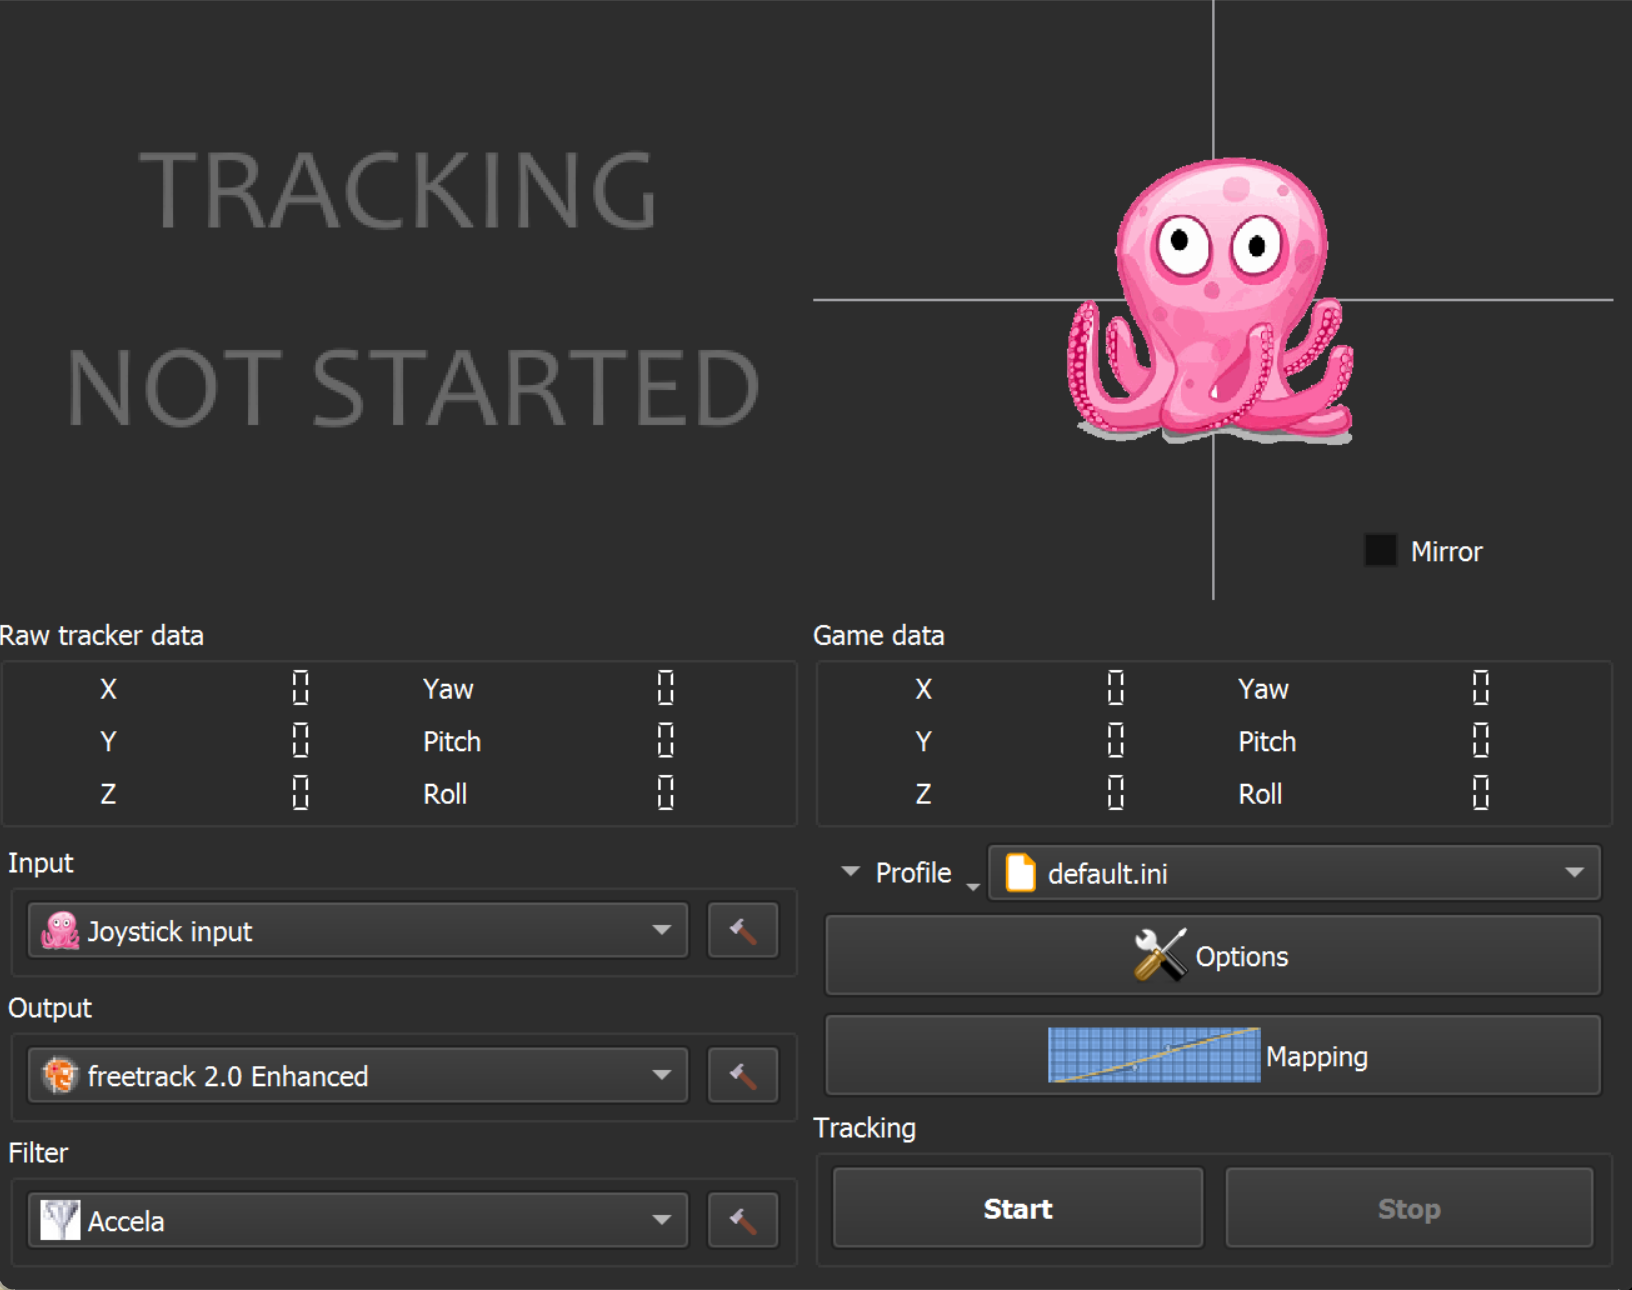Open the Input device dropdown
The width and height of the screenshot is (1632, 1290).
[x=662, y=930]
